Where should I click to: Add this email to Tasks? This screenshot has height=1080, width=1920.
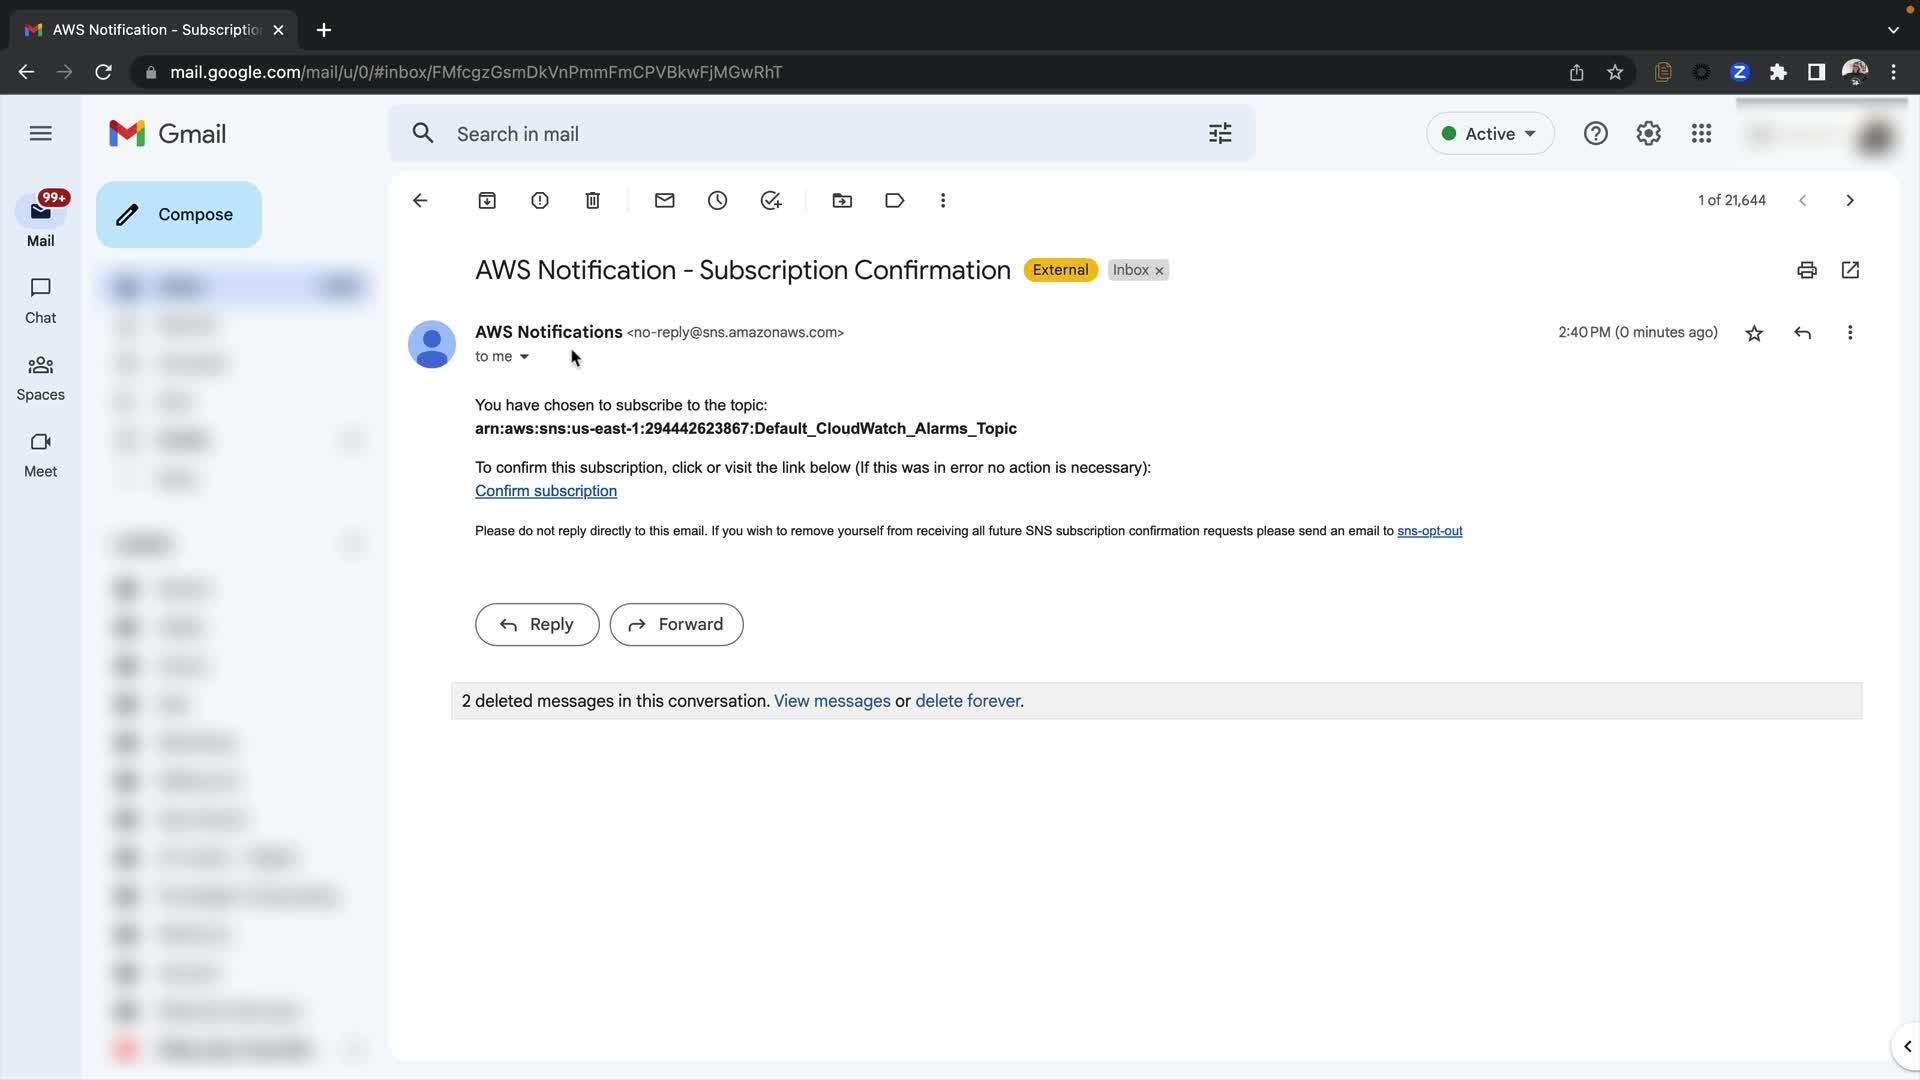click(x=771, y=201)
